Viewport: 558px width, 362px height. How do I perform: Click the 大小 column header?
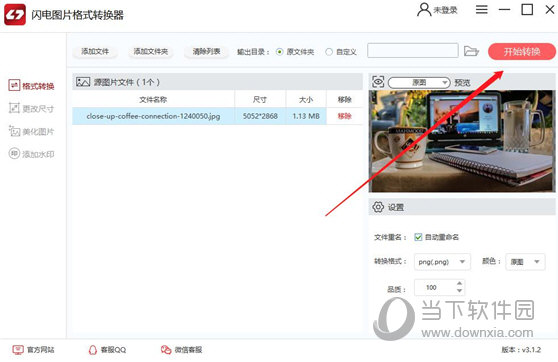tap(306, 99)
